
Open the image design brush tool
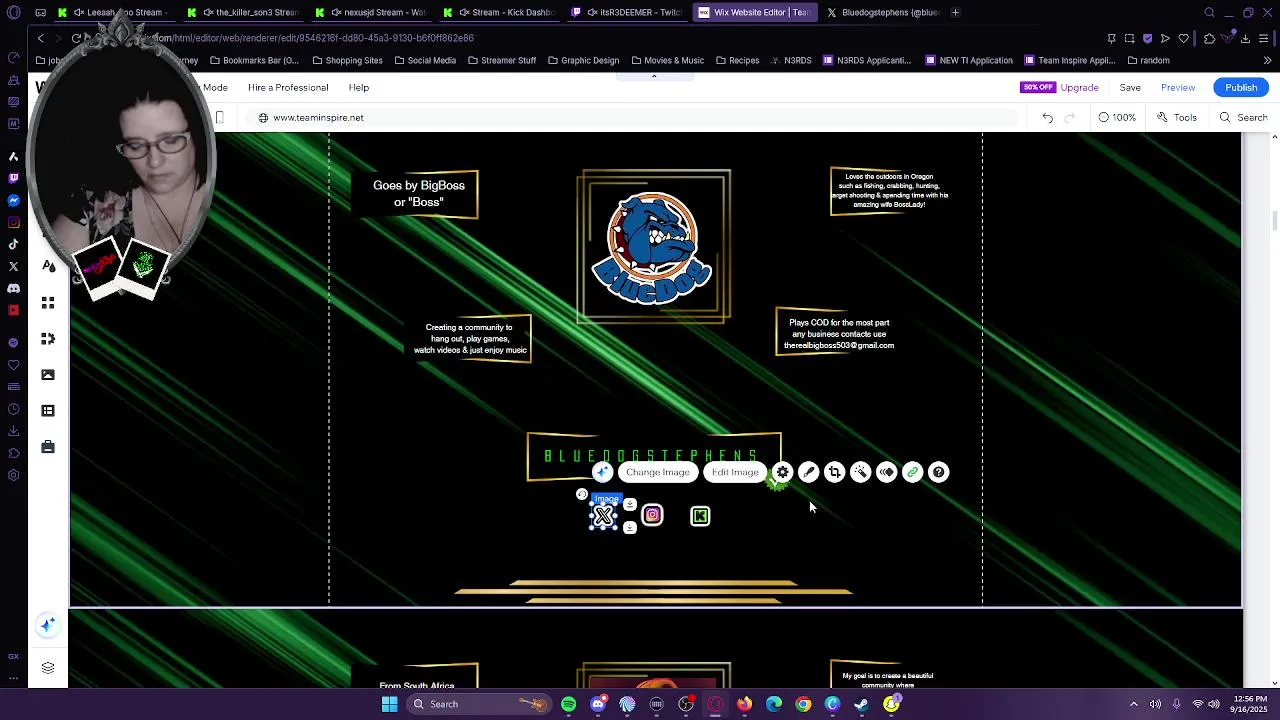(809, 472)
